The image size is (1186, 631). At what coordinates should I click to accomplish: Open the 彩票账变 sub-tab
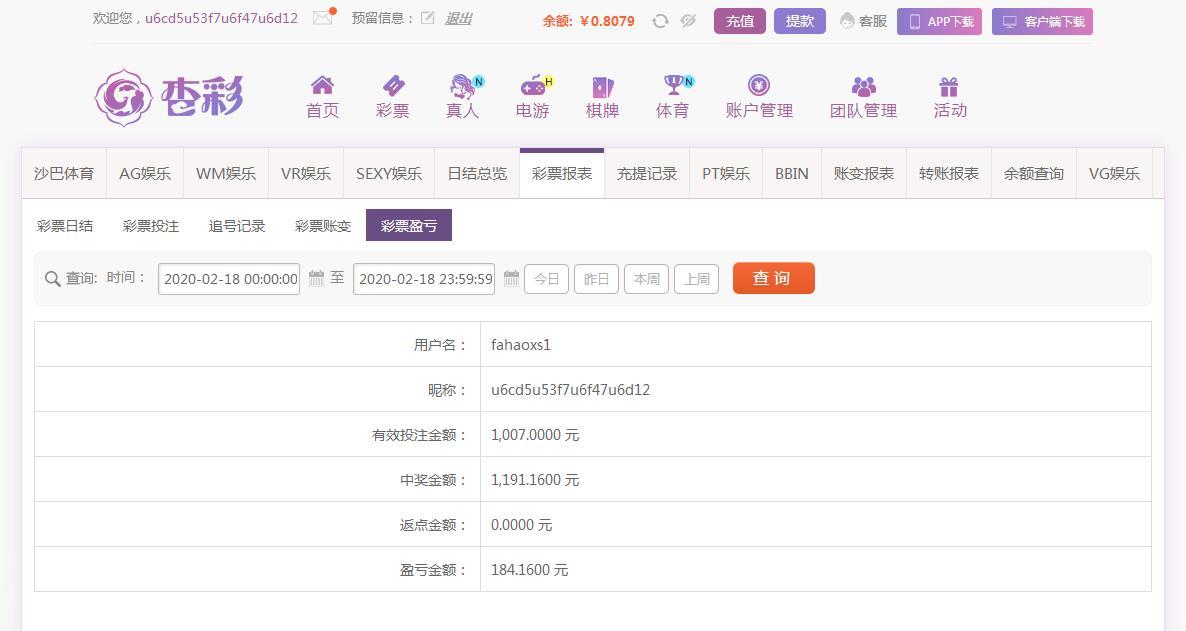323,225
